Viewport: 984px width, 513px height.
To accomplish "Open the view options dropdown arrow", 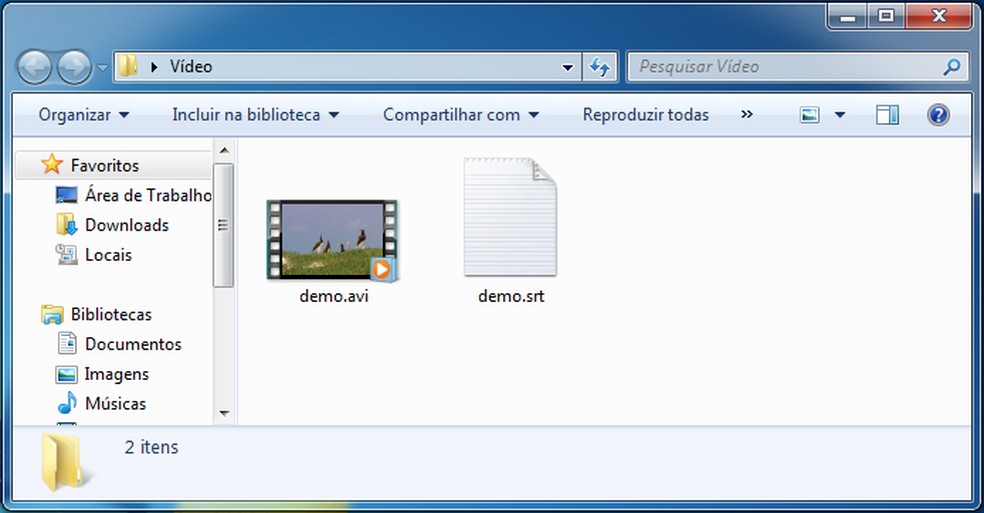I will tap(840, 115).
